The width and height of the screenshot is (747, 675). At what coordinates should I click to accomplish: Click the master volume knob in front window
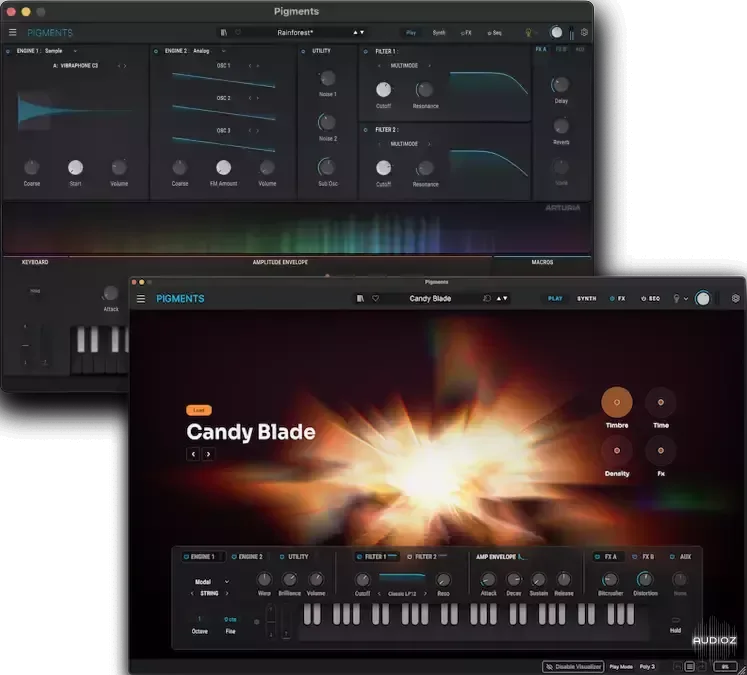click(x=703, y=299)
